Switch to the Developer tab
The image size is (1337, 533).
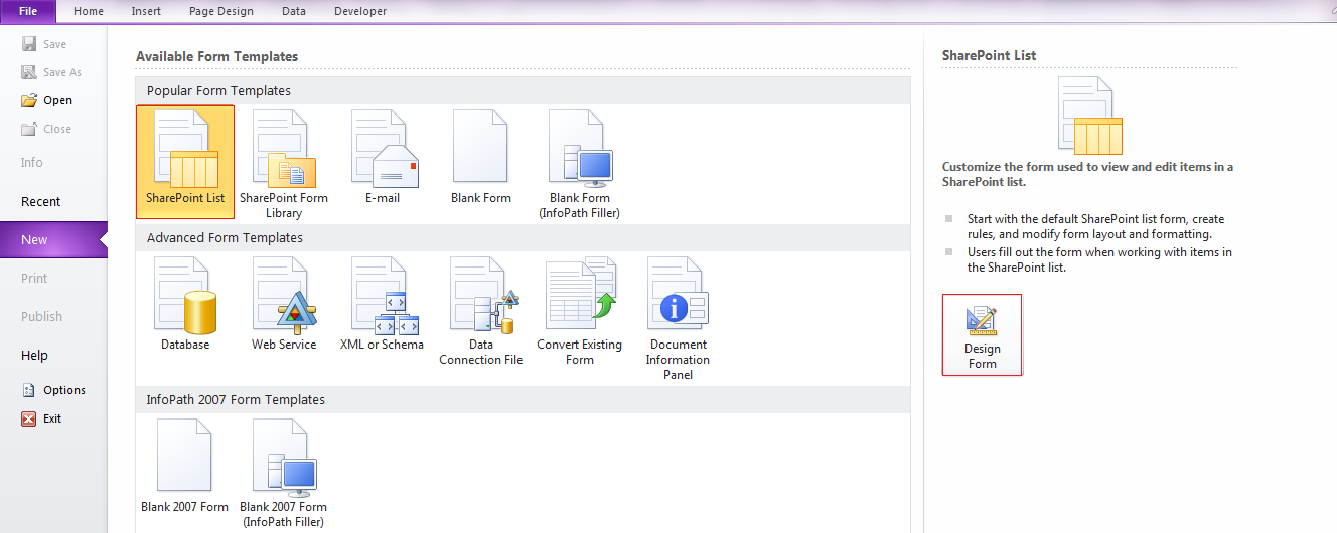pos(359,11)
